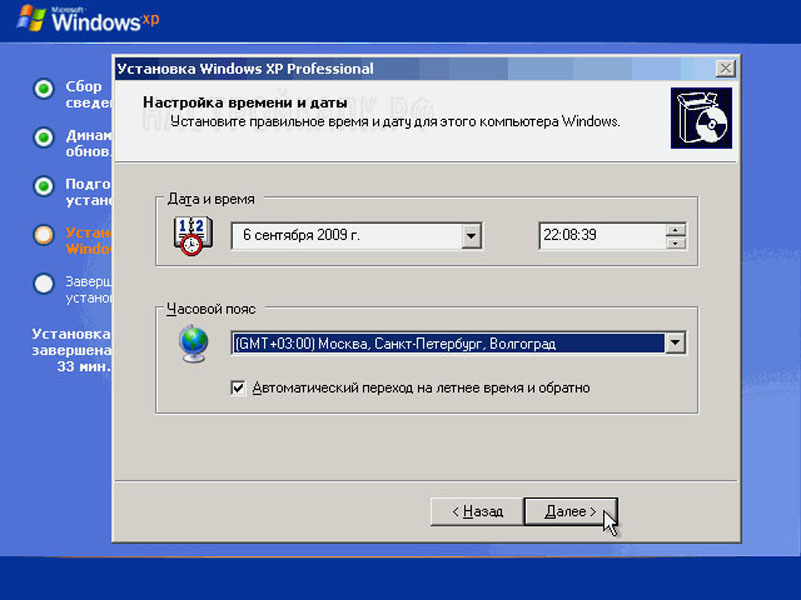The image size is (801, 600).
Task: Click the calendar and clock icon
Action: pos(188,236)
